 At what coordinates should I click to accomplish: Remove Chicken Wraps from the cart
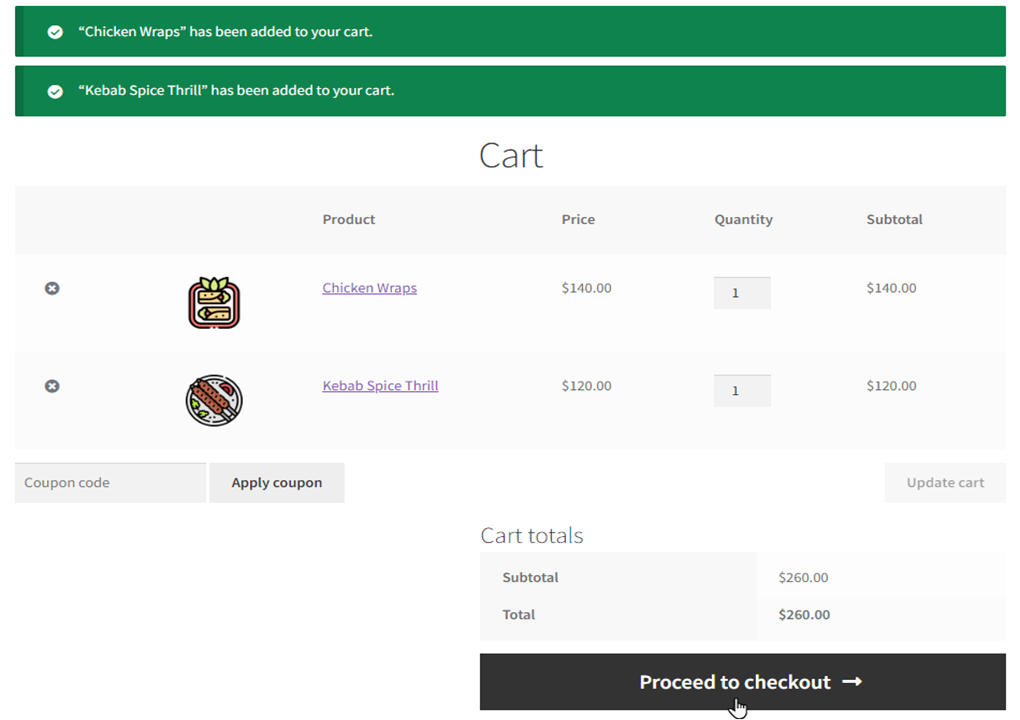point(52,288)
